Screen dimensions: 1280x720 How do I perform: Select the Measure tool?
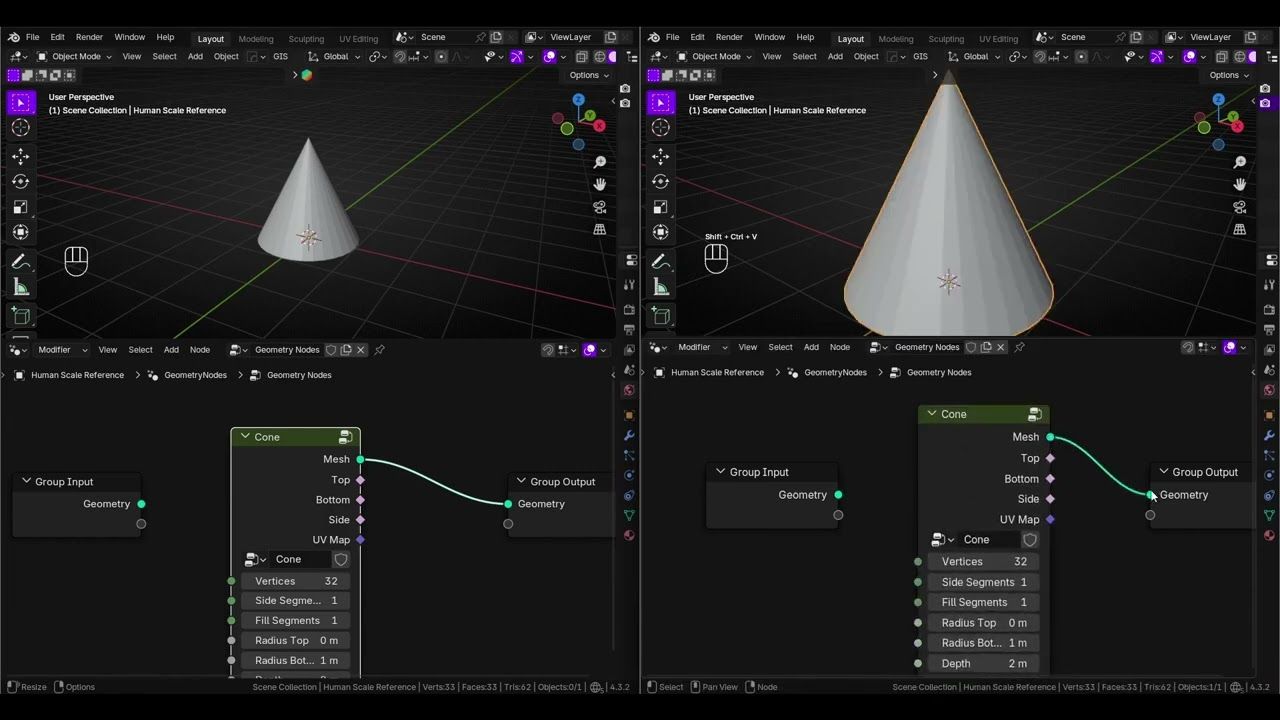click(x=21, y=287)
